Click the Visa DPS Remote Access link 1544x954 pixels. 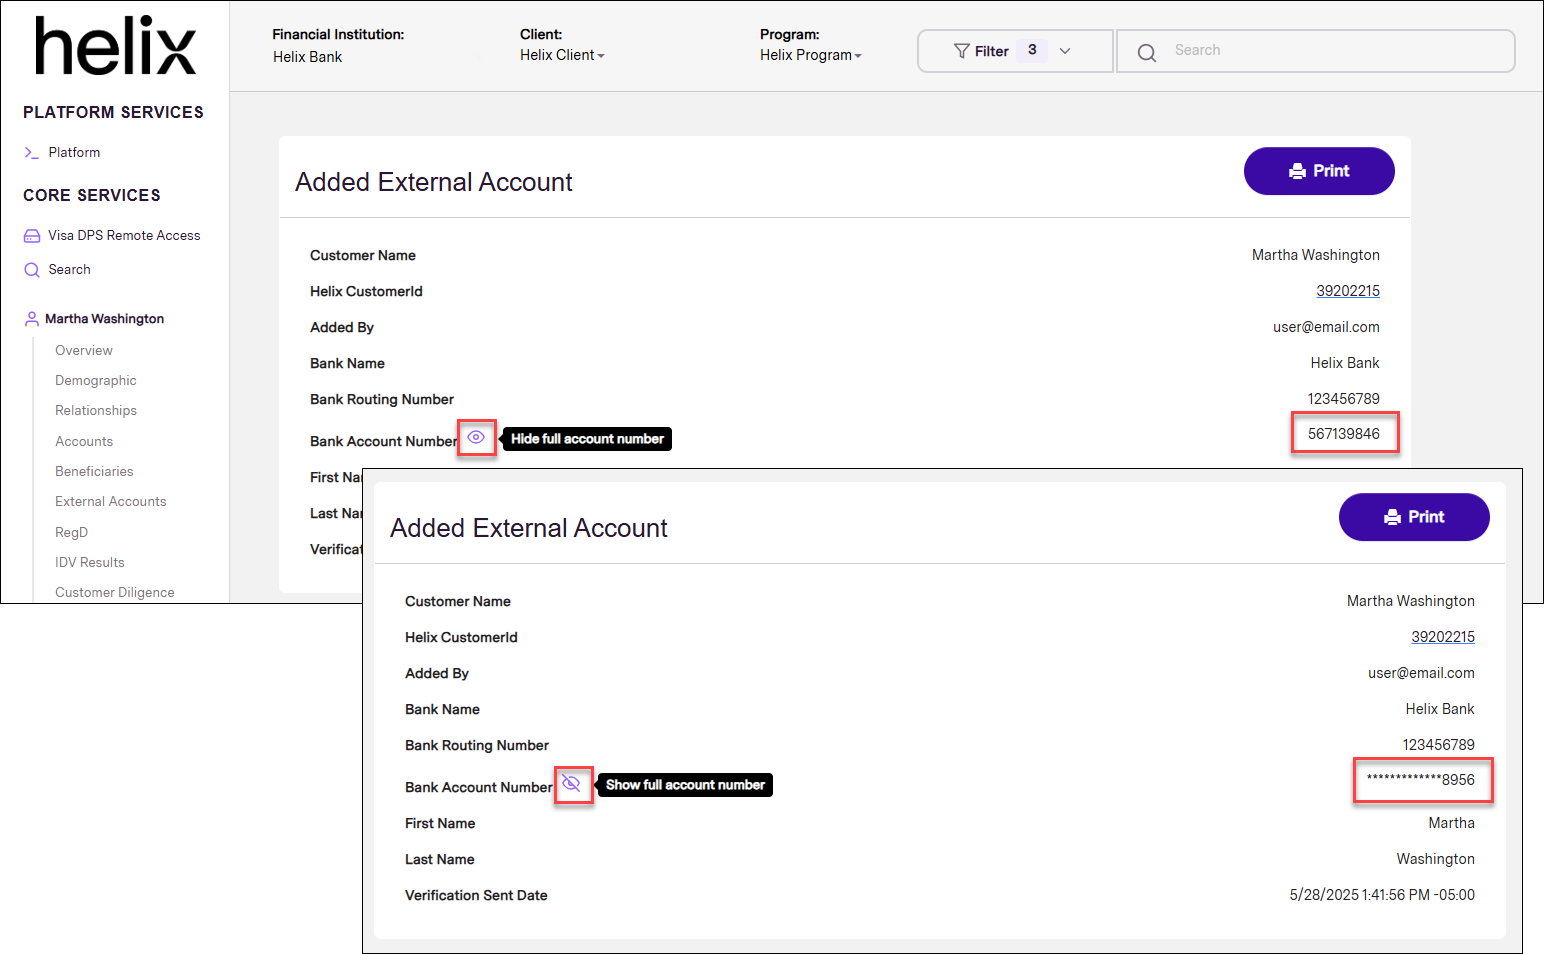tap(124, 236)
